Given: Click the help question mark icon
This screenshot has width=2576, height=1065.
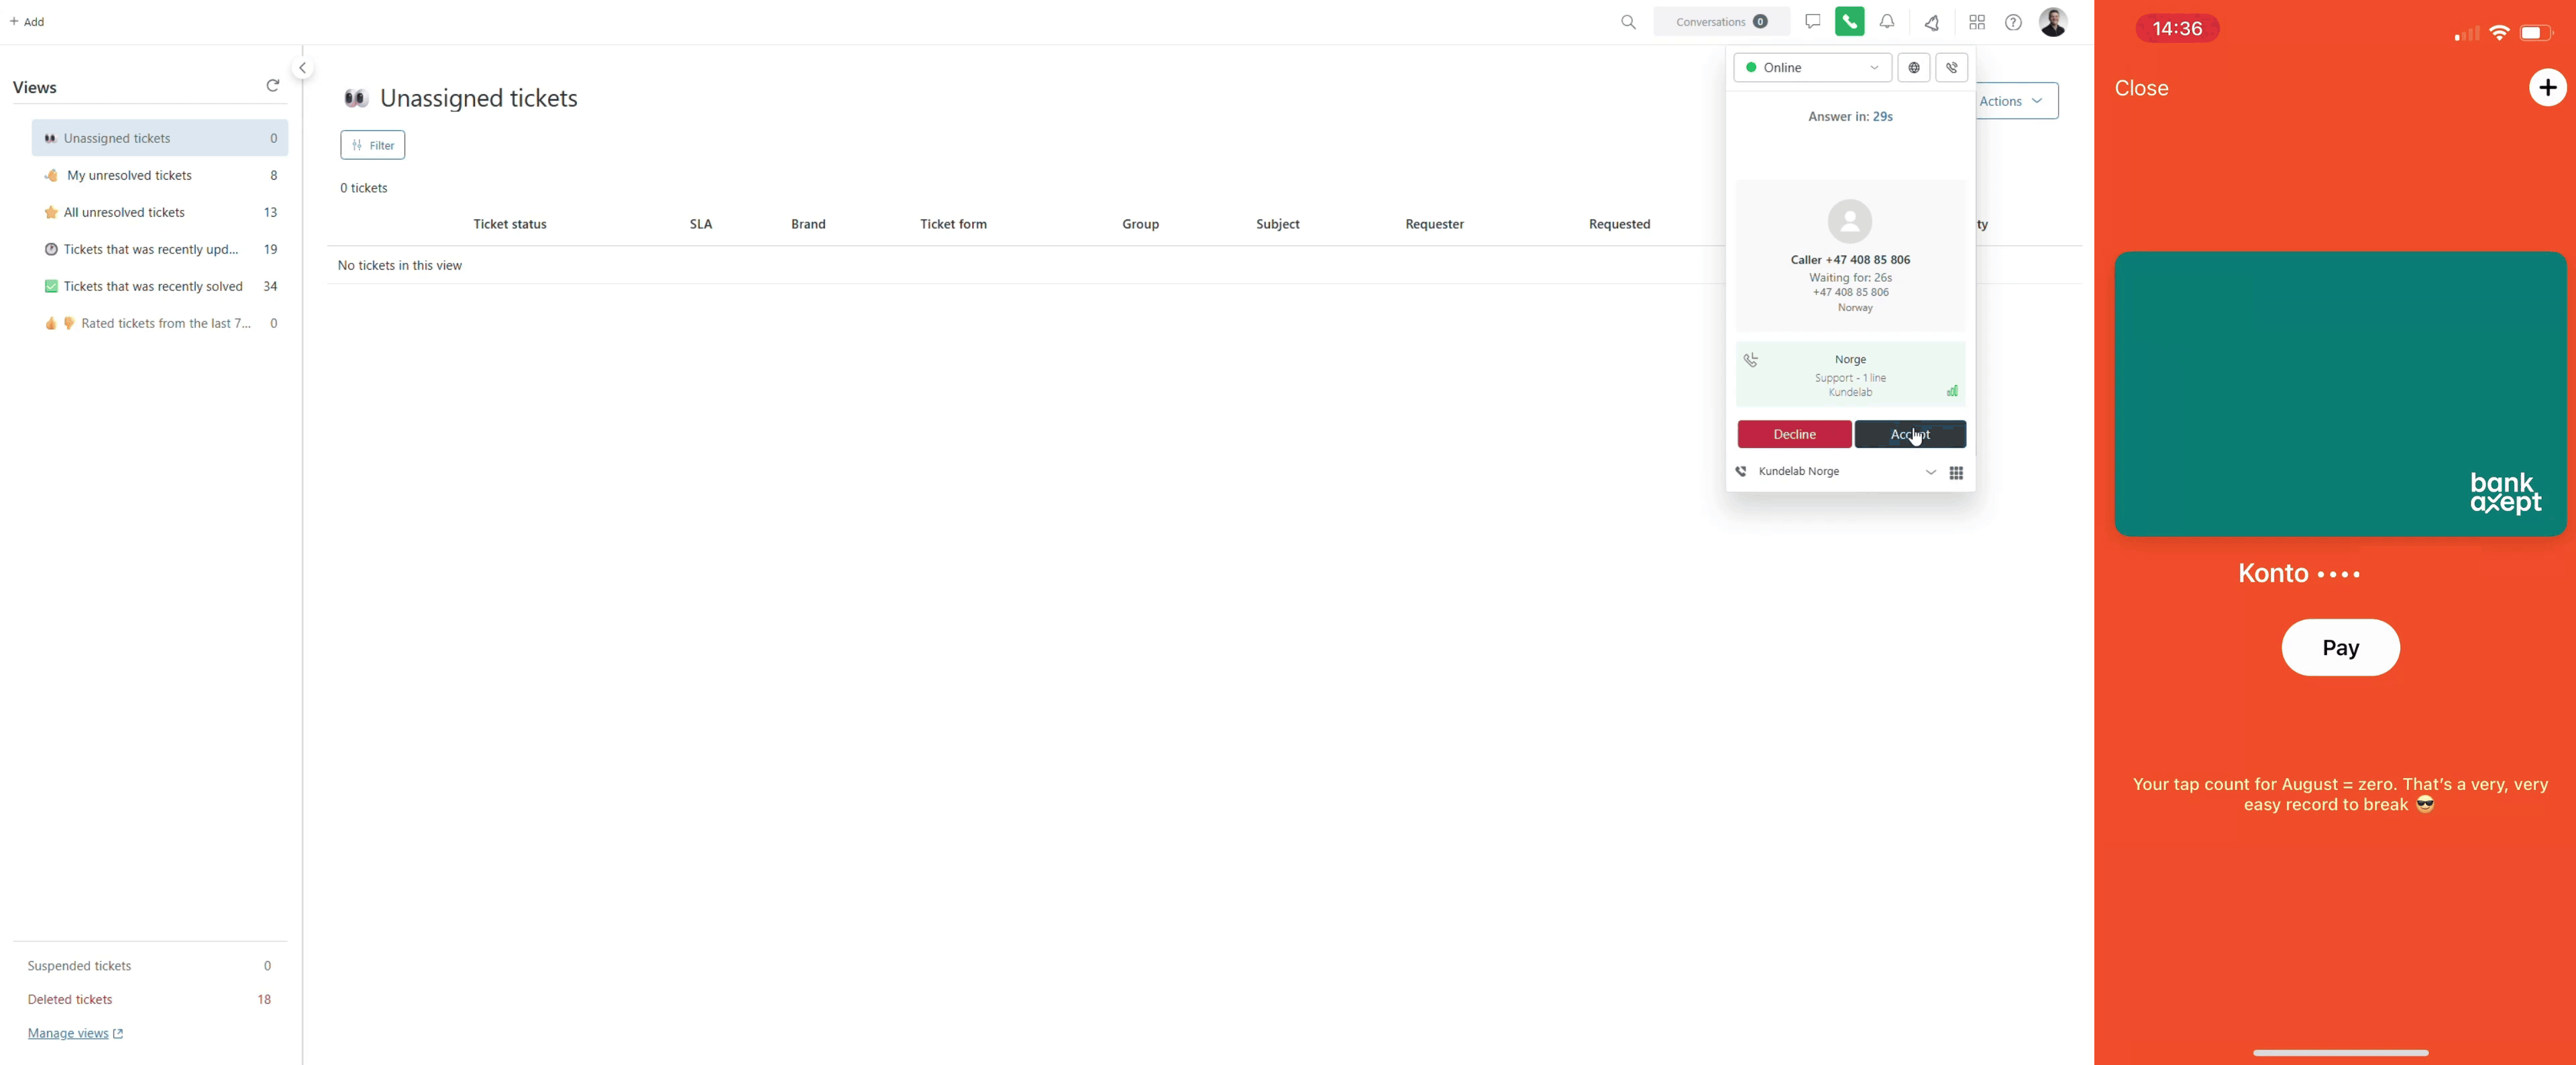Looking at the screenshot, I should (2013, 22).
